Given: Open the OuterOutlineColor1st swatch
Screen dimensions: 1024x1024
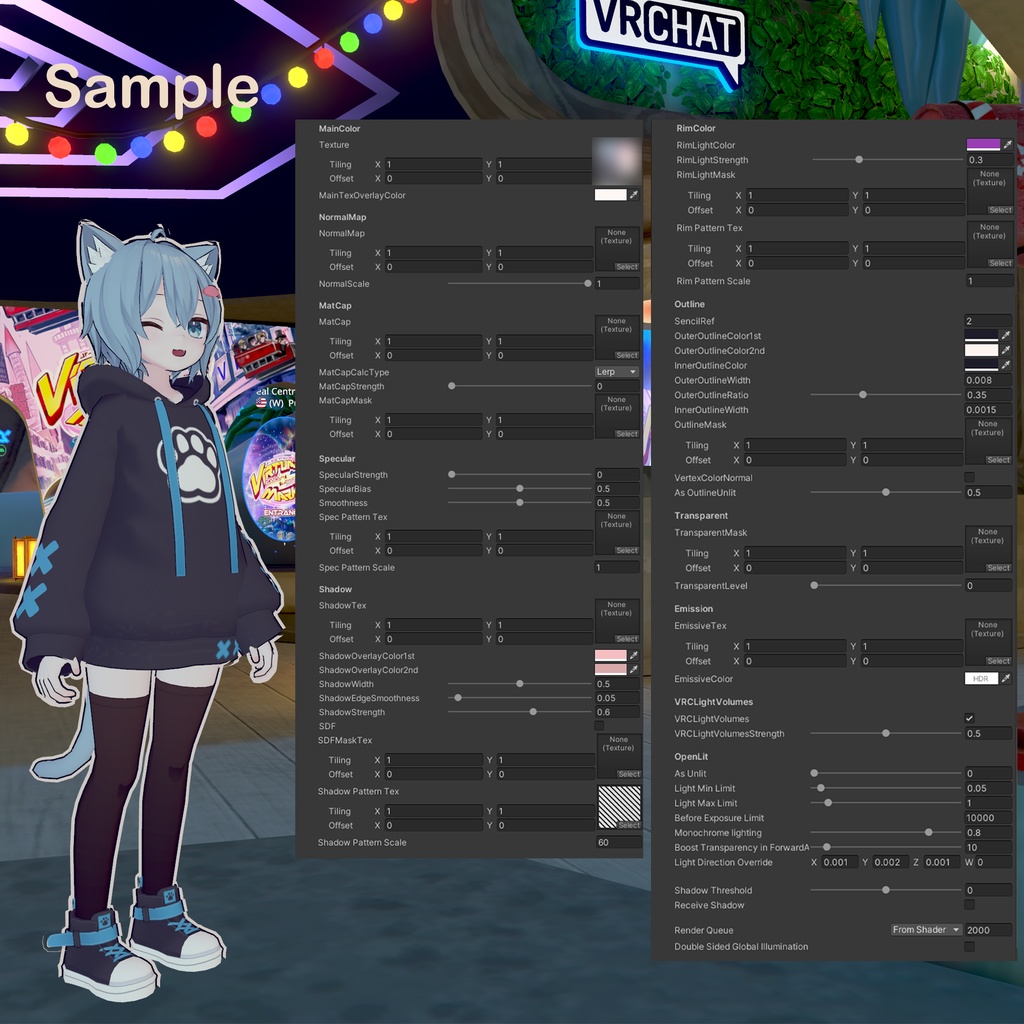Looking at the screenshot, I should [982, 335].
